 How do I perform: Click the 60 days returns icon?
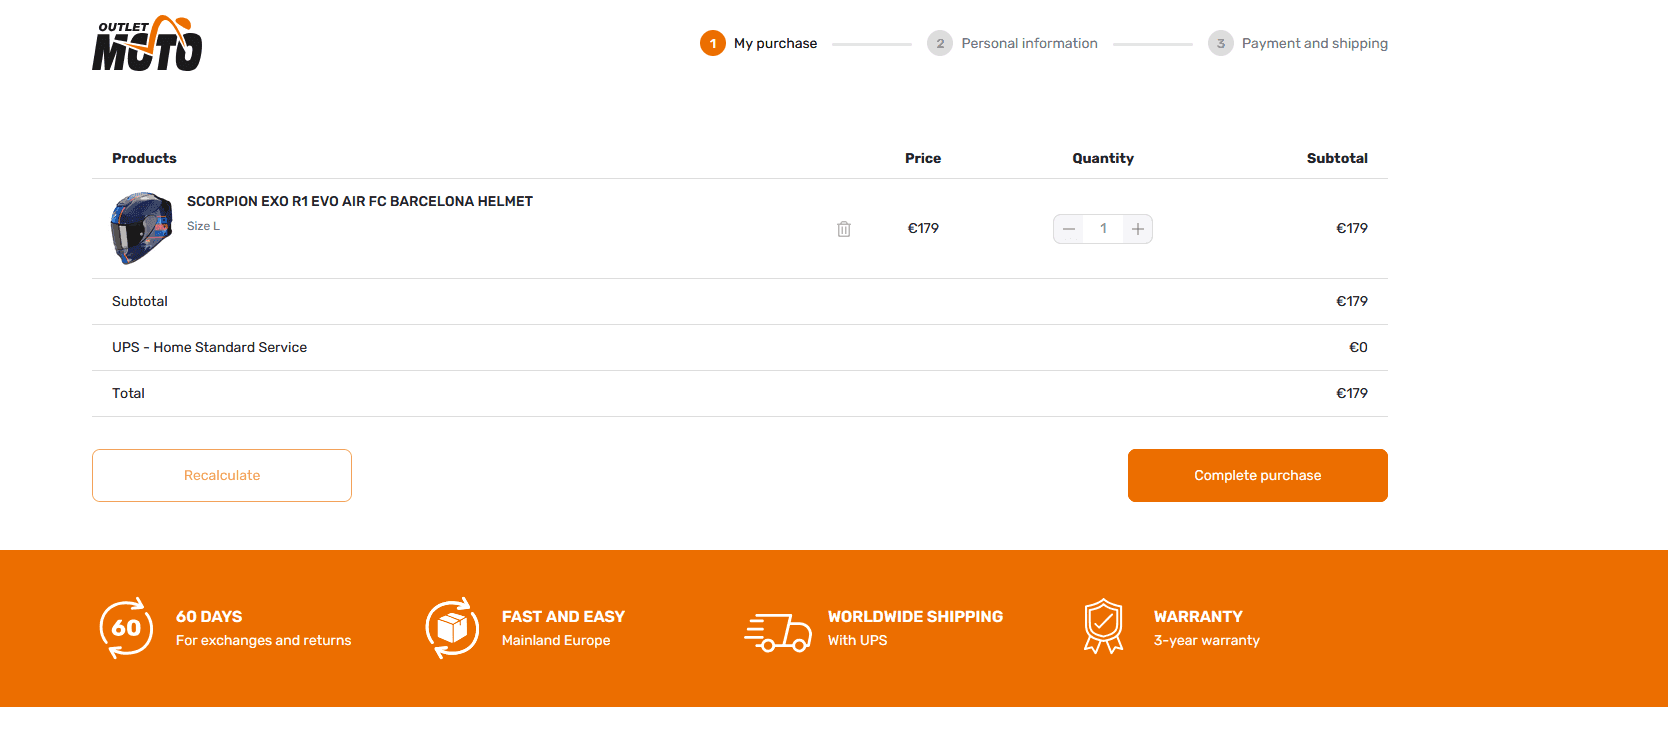click(127, 628)
